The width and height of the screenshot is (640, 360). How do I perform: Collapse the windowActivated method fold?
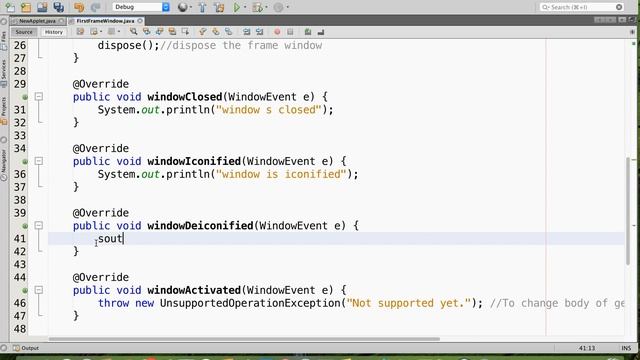[39, 290]
